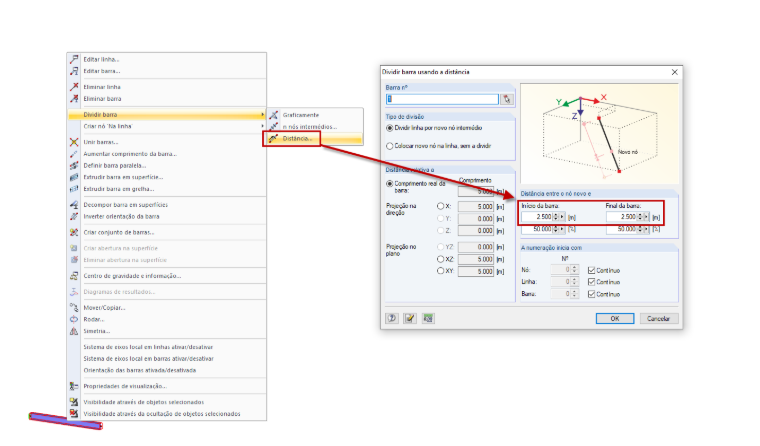The height and width of the screenshot is (446, 760).
Task: Toggle Contínuo checkbox for Nó
Action: pyautogui.click(x=591, y=270)
